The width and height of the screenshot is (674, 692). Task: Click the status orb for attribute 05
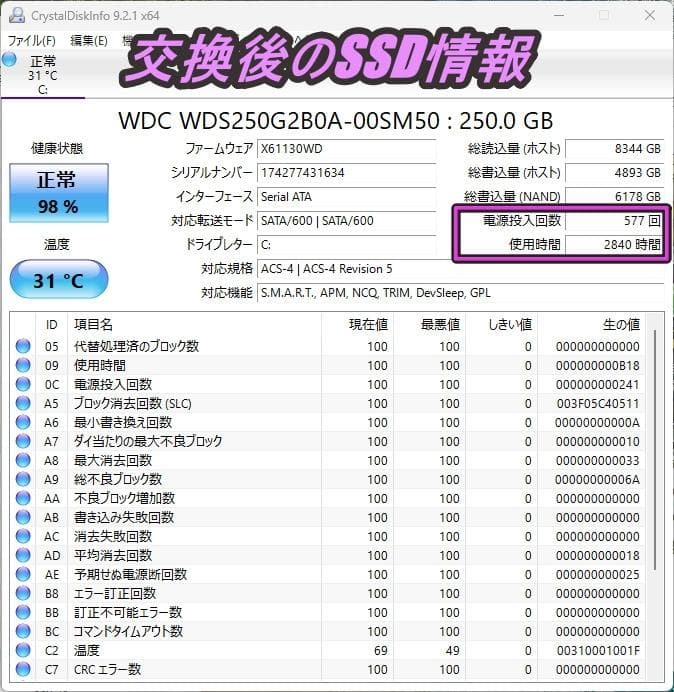coord(23,346)
